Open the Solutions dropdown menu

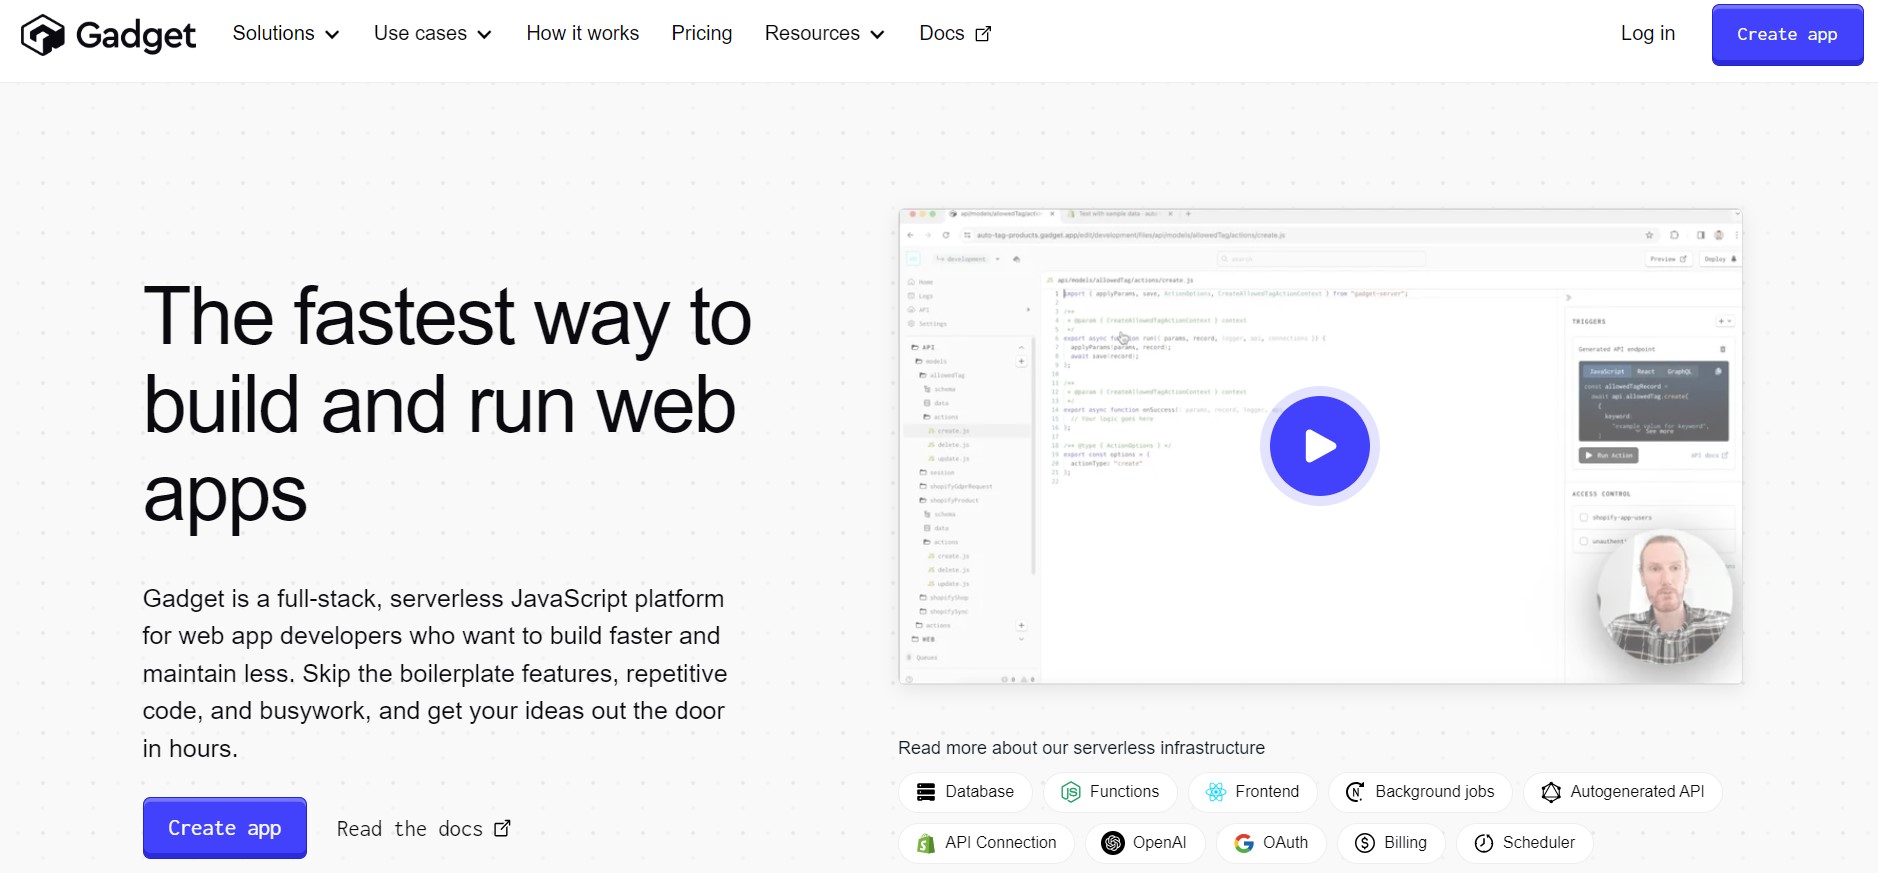(286, 33)
